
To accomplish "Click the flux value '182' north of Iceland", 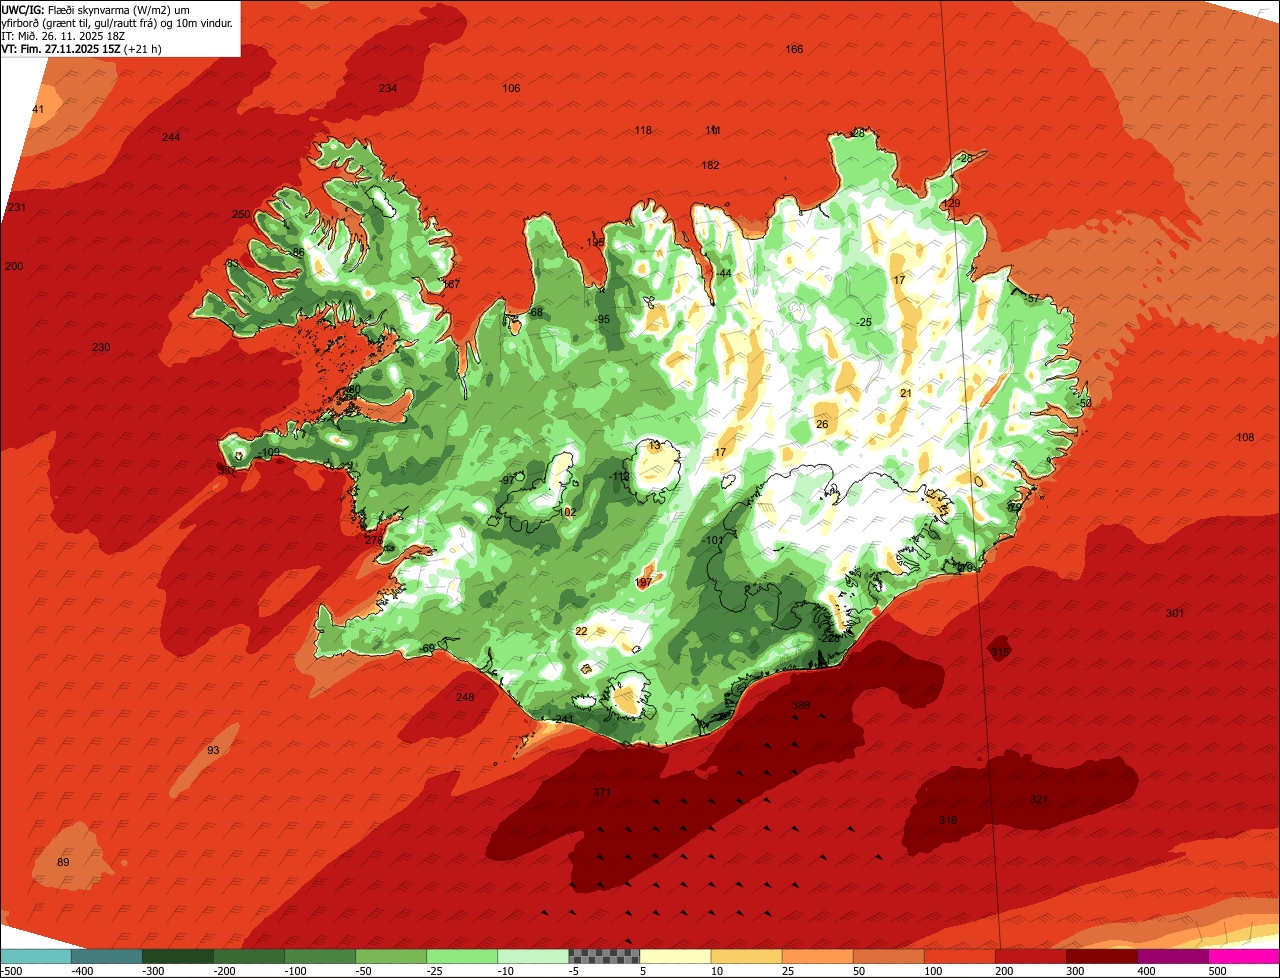I will (x=711, y=165).
